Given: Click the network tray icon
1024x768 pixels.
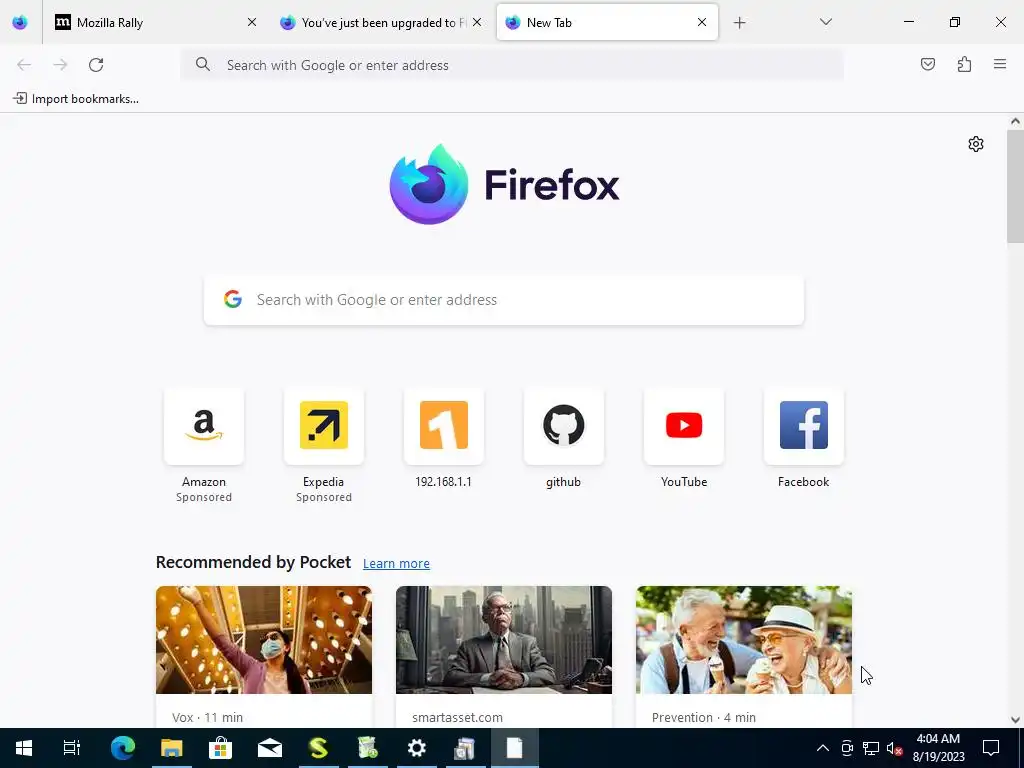Looking at the screenshot, I should click(x=871, y=748).
